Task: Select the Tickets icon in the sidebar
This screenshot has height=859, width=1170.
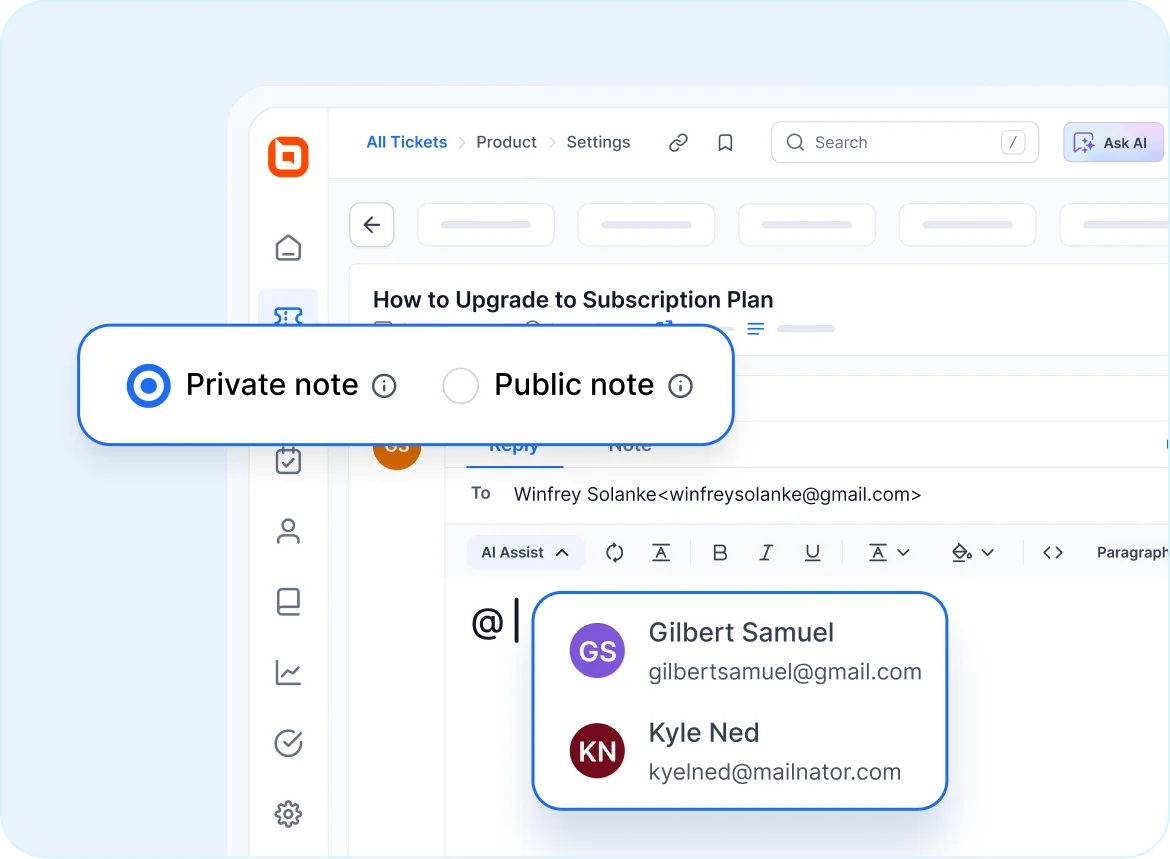Action: [x=288, y=317]
